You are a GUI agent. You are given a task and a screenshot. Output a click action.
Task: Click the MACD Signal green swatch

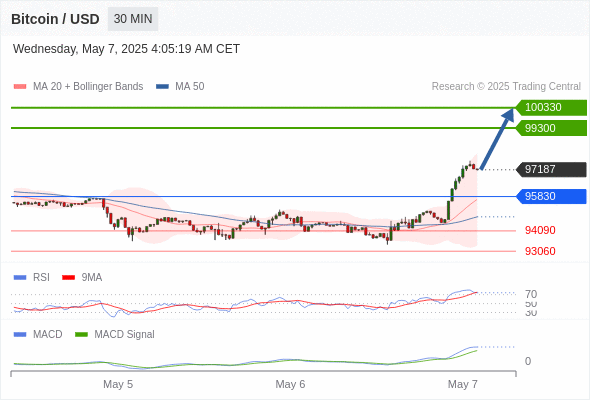(x=81, y=334)
